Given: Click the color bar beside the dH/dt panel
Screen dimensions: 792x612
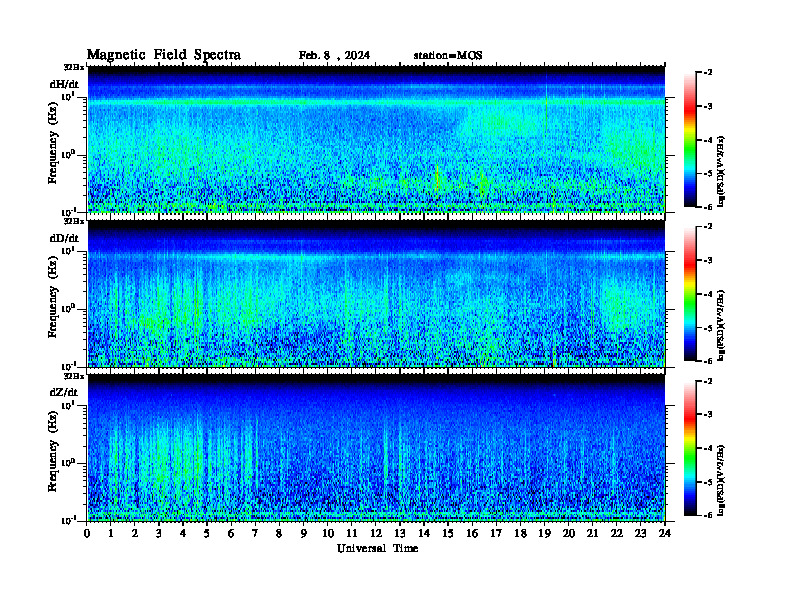Looking at the screenshot, I should click(689, 139).
